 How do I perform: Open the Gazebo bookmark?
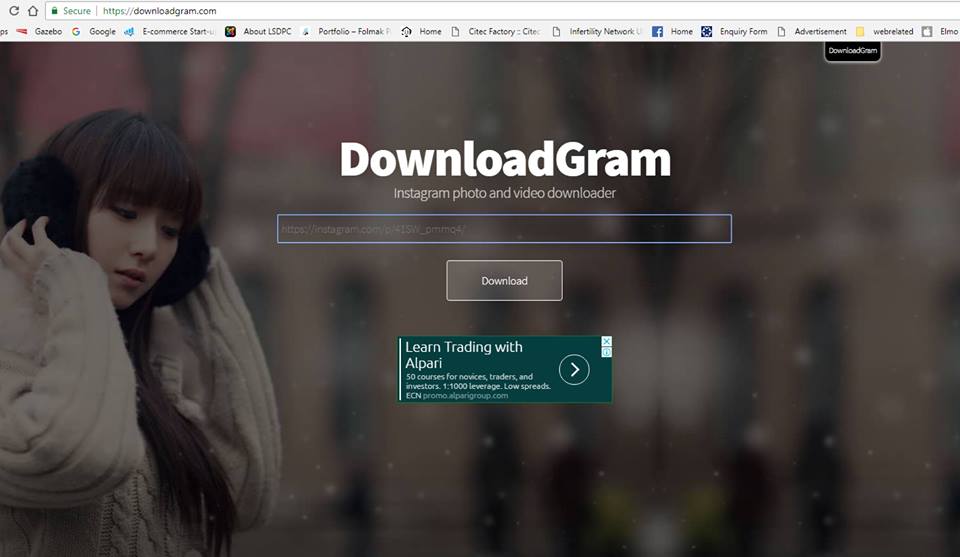[40, 32]
